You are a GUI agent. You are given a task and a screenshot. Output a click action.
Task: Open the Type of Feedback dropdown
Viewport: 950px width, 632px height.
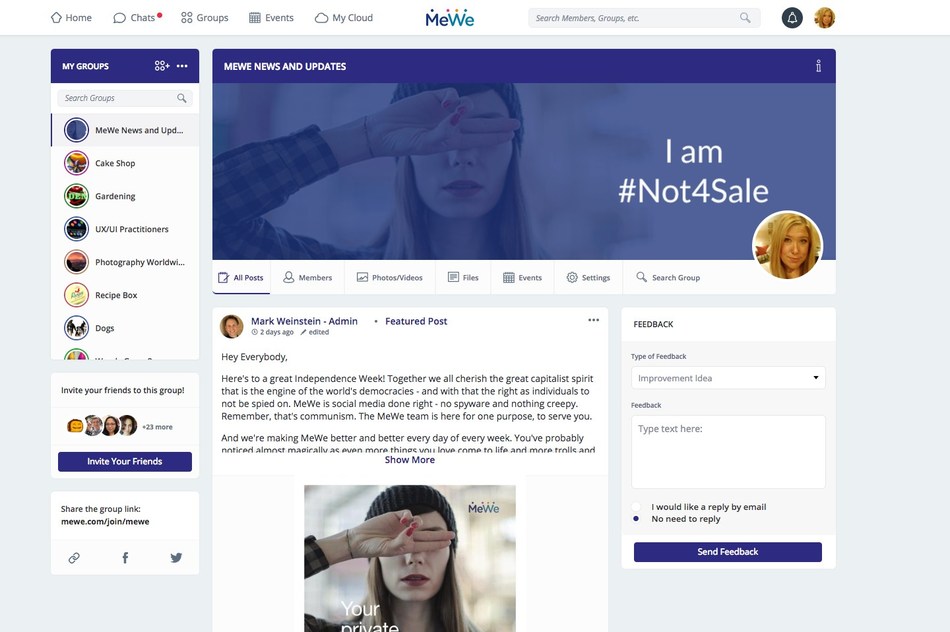coord(727,378)
